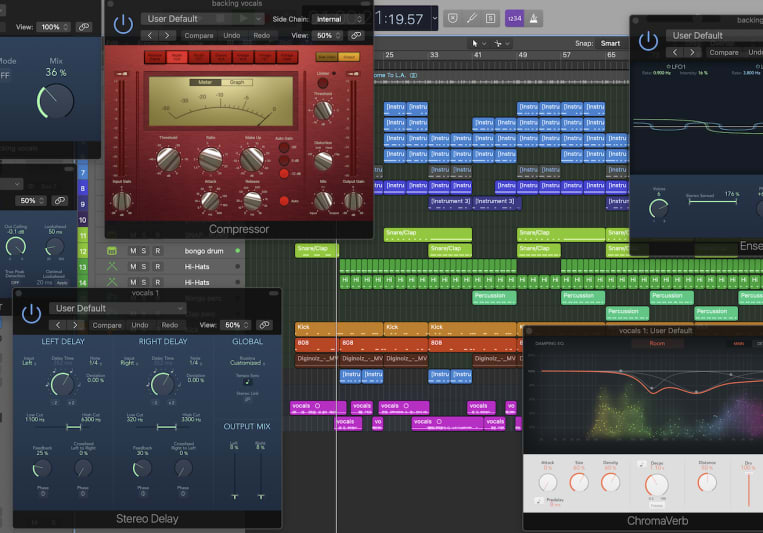The image size is (763, 533).
Task: Click the link icon in Compressor header
Action: tap(356, 36)
